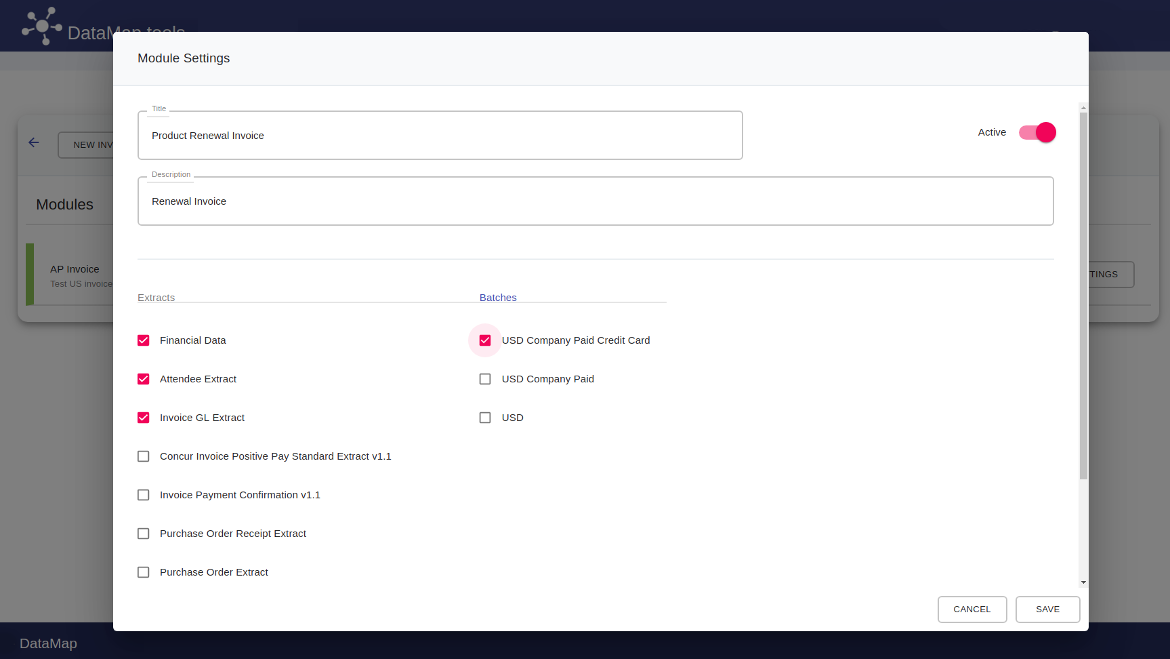Edit the Title input field
Screen dimensions: 1170x659
click(440, 136)
